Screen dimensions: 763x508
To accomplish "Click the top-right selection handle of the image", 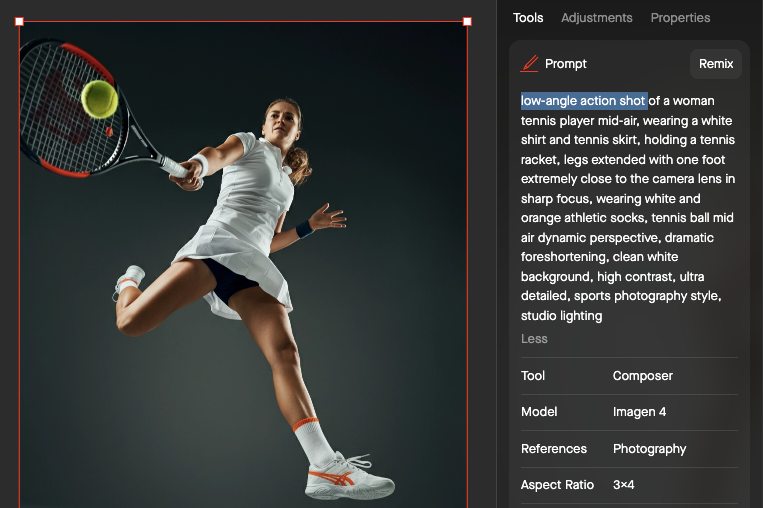I will pos(467,21).
